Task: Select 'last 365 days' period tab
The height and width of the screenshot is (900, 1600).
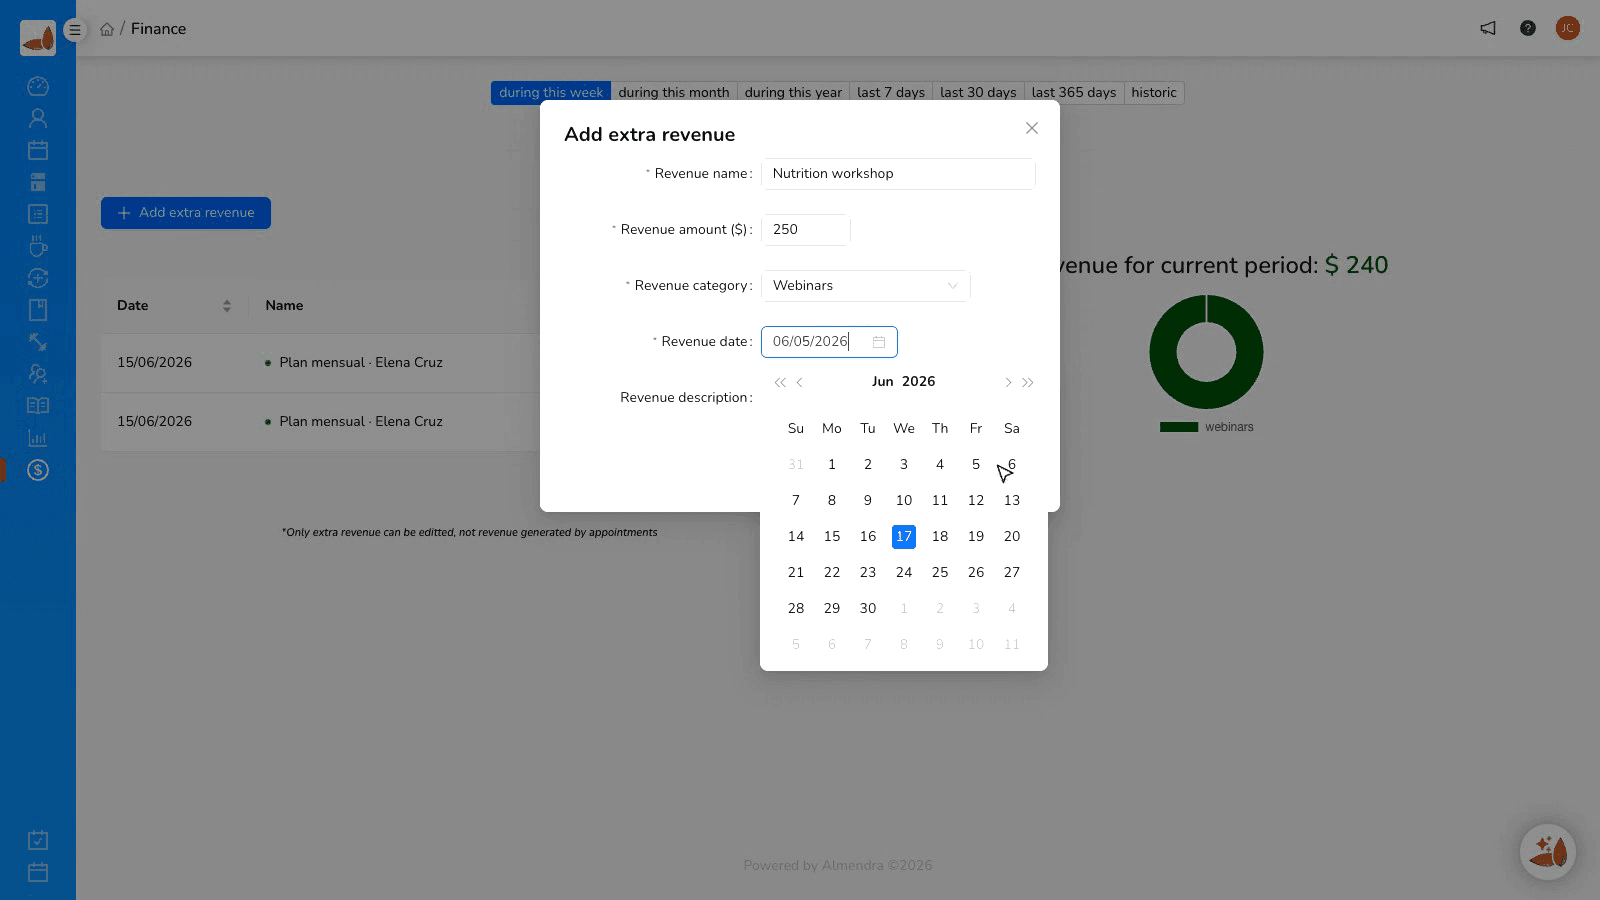Action: 1074,93
